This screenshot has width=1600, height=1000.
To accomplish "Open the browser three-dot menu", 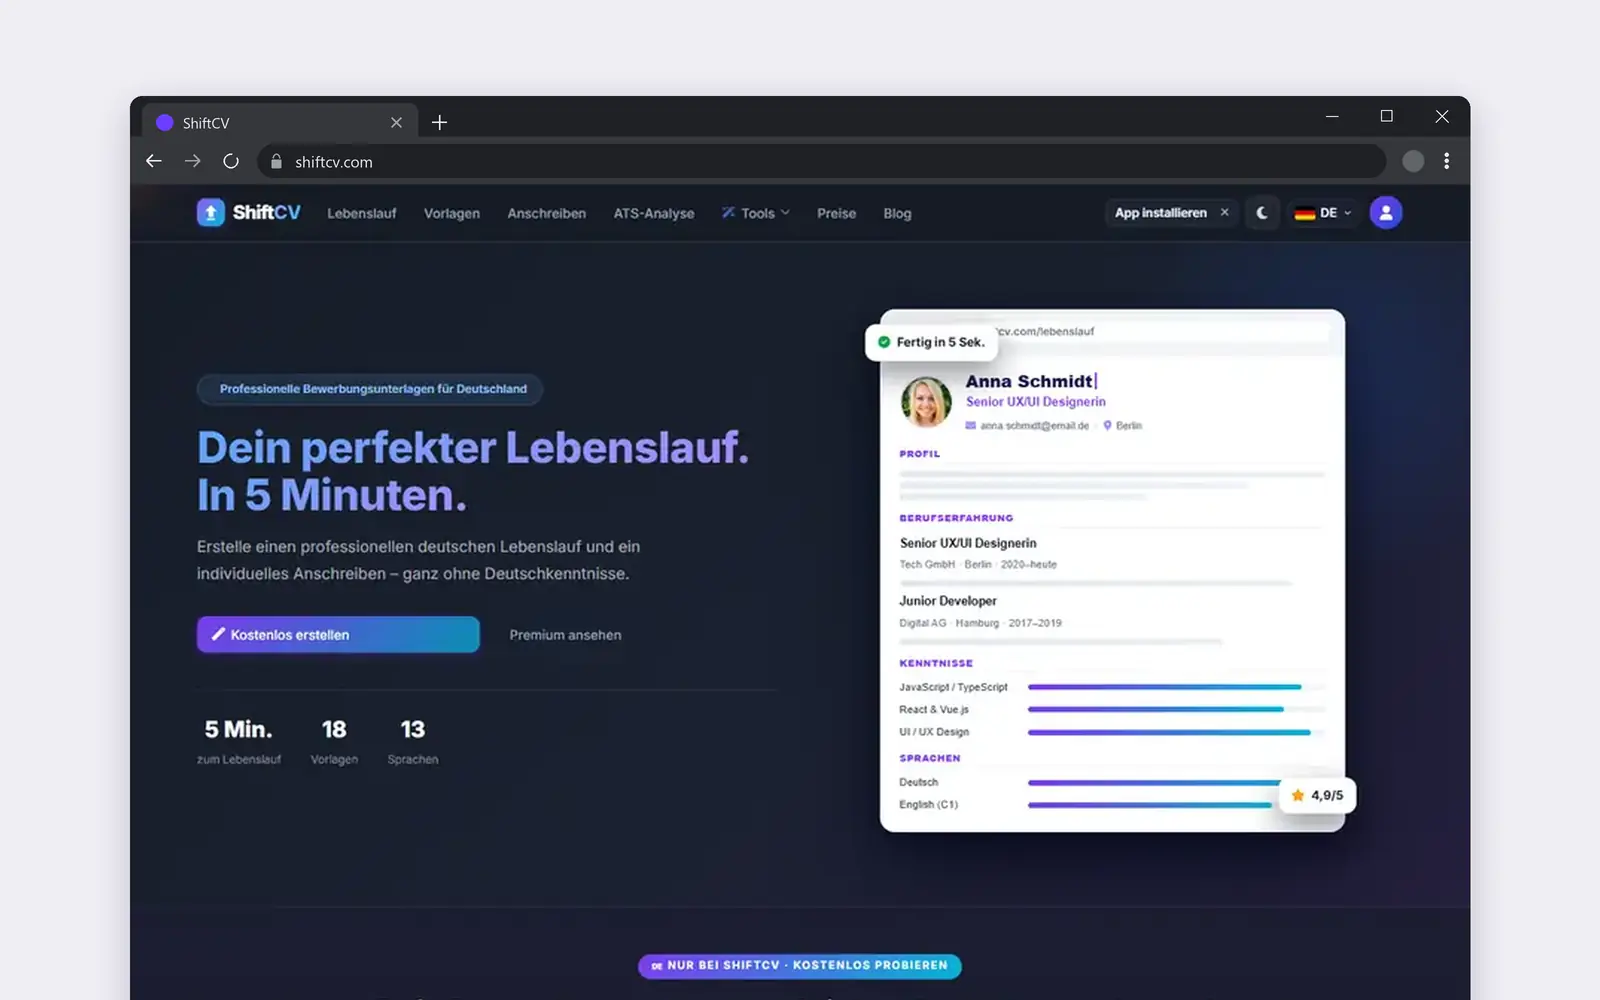I will 1446,161.
